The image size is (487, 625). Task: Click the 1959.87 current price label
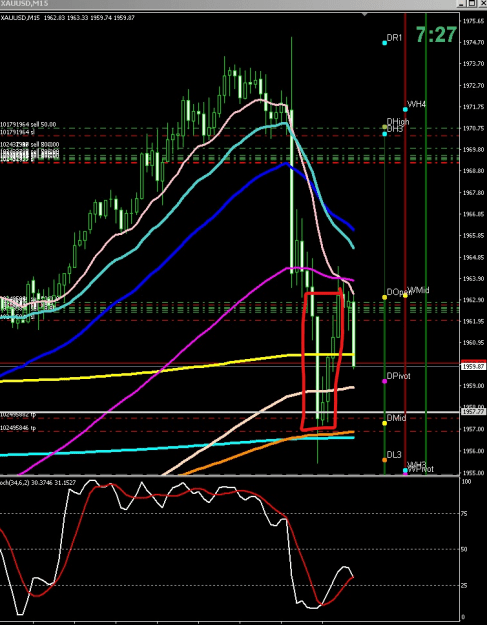click(473, 366)
